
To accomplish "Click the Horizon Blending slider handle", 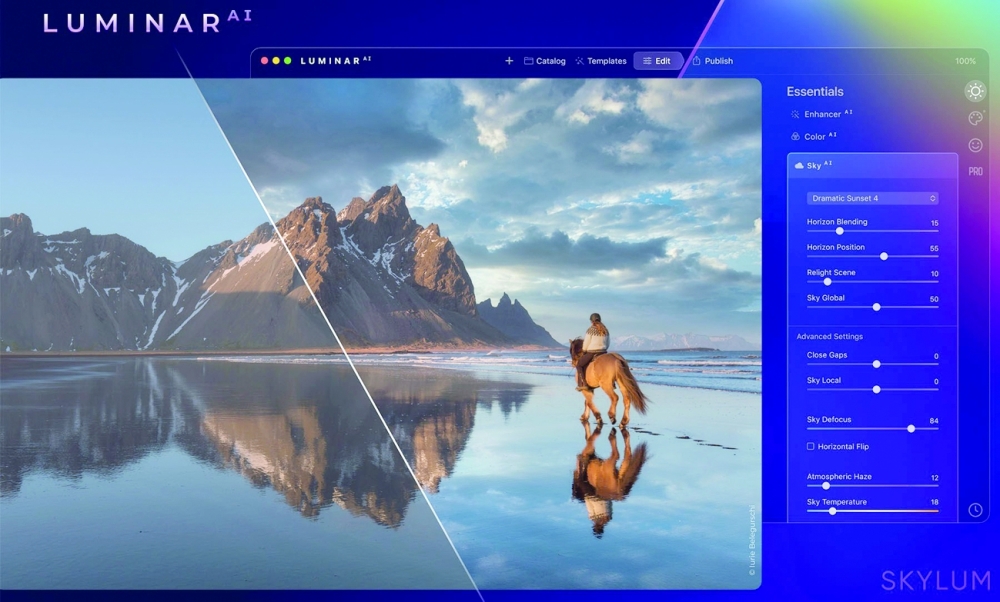I will (x=839, y=231).
